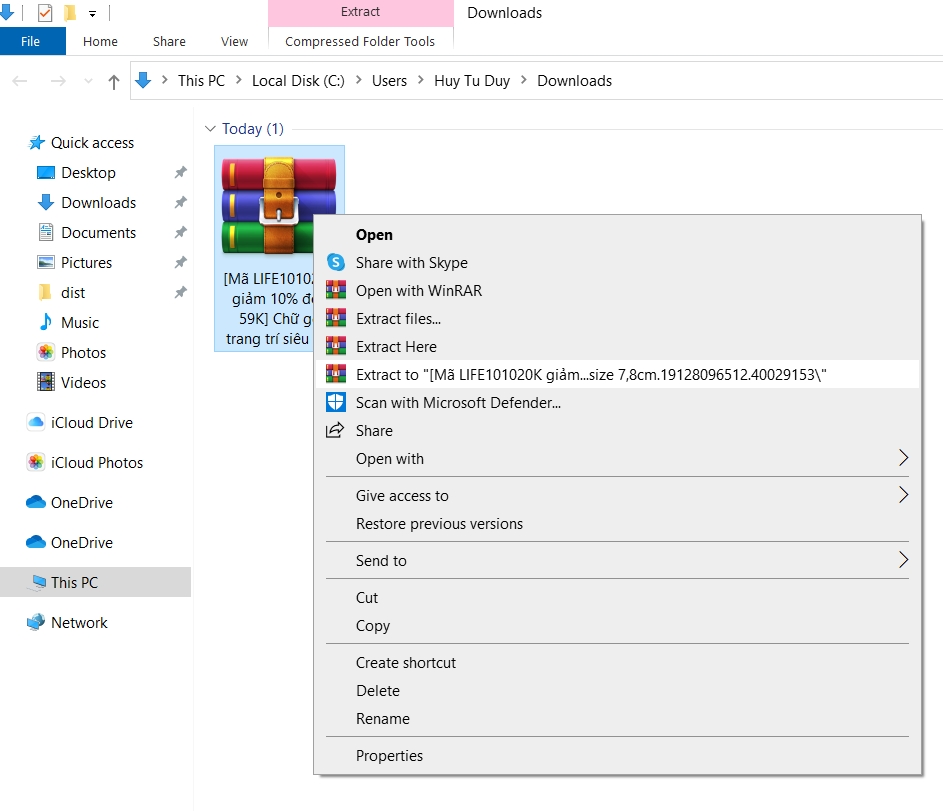This screenshot has width=943, height=811.
Task: Expand the Send to submenu
Action: [x=903, y=561]
